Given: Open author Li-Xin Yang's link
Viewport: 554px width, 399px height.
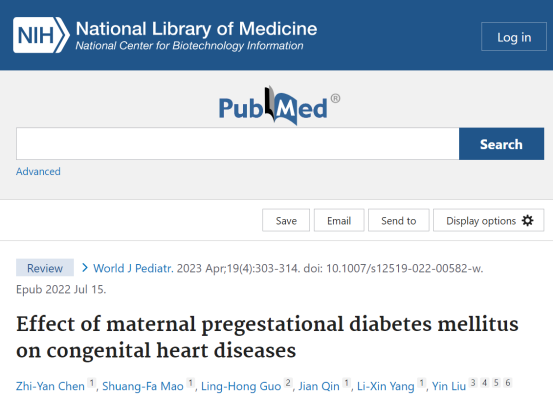Looking at the screenshot, I should pos(385,386).
